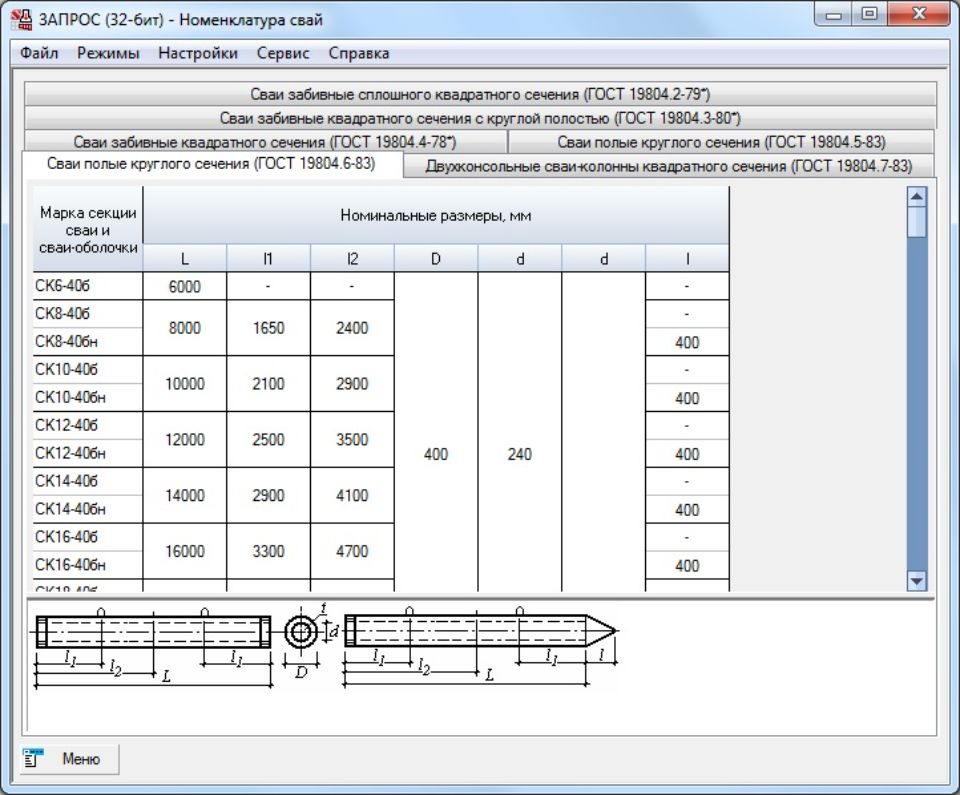Click the vertical scrollbar thumb of table
960x795 pixels.
(916, 222)
